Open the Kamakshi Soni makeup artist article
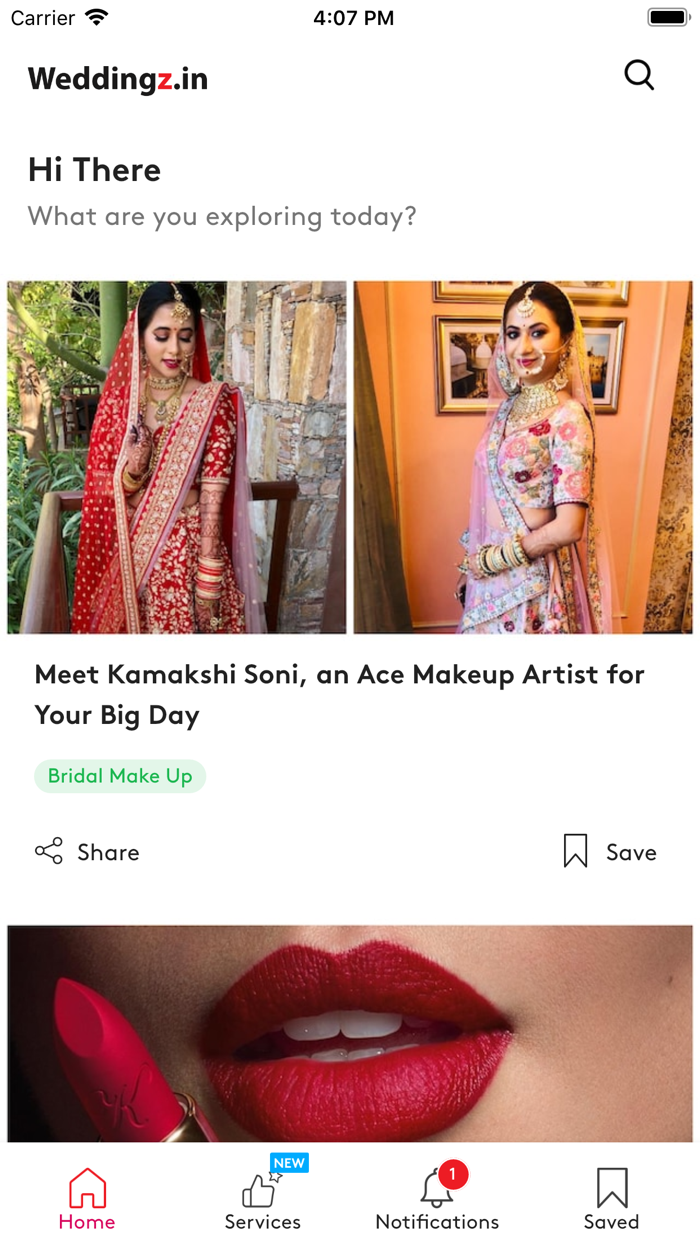Viewport: 700px width, 1244px height. coord(340,694)
